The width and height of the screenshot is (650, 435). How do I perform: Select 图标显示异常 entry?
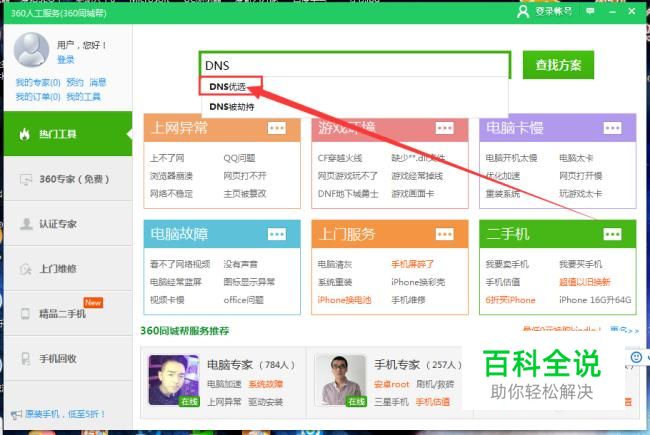click(249, 282)
